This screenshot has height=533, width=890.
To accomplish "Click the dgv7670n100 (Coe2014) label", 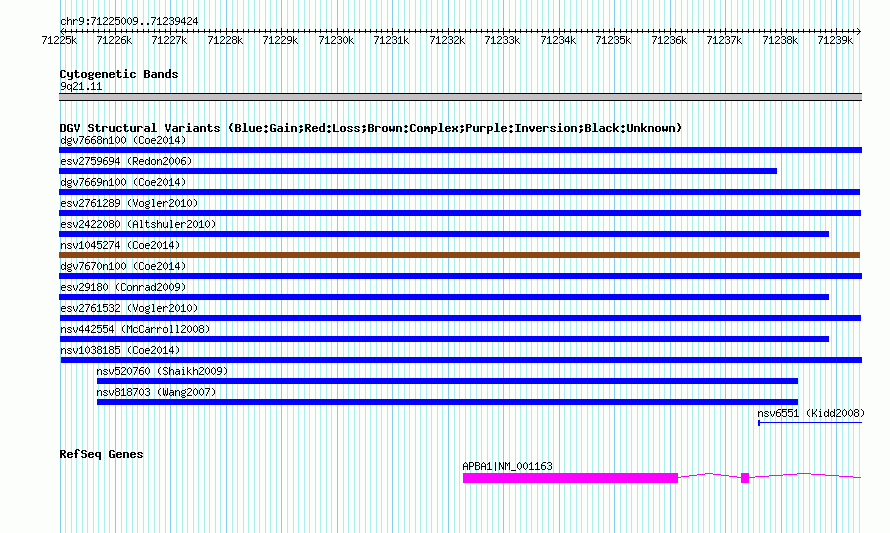I will pos(123,266).
